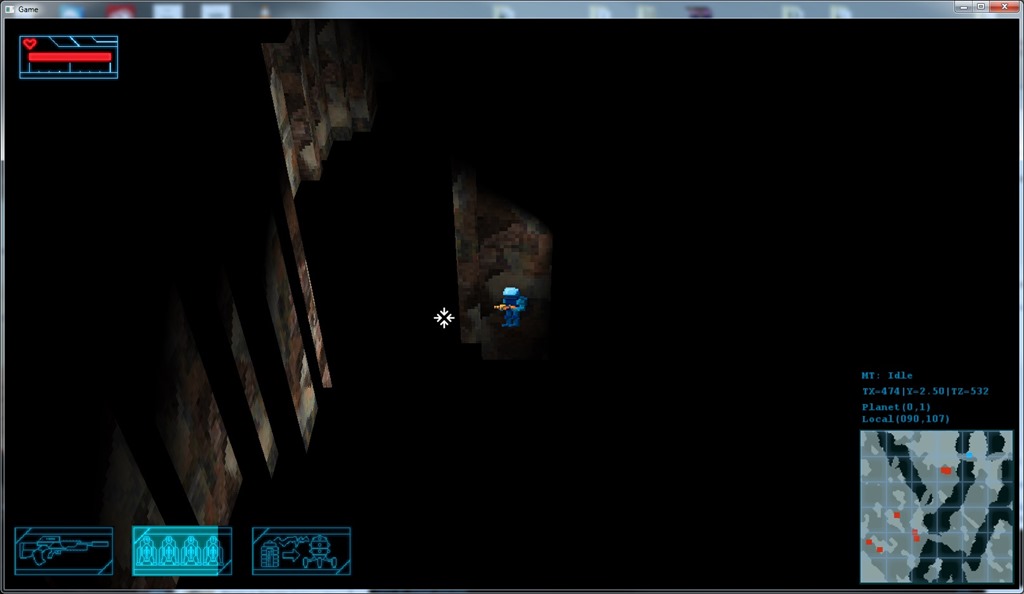Maximize the Game window

click(981, 7)
